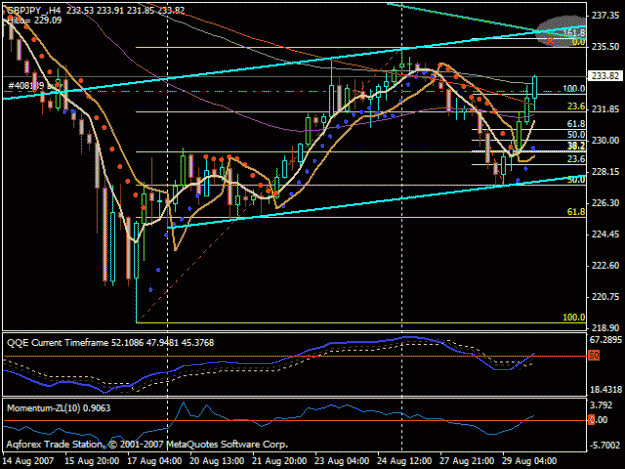Click the Momentum-ZL(10) 0.9063 label

pos(59,408)
